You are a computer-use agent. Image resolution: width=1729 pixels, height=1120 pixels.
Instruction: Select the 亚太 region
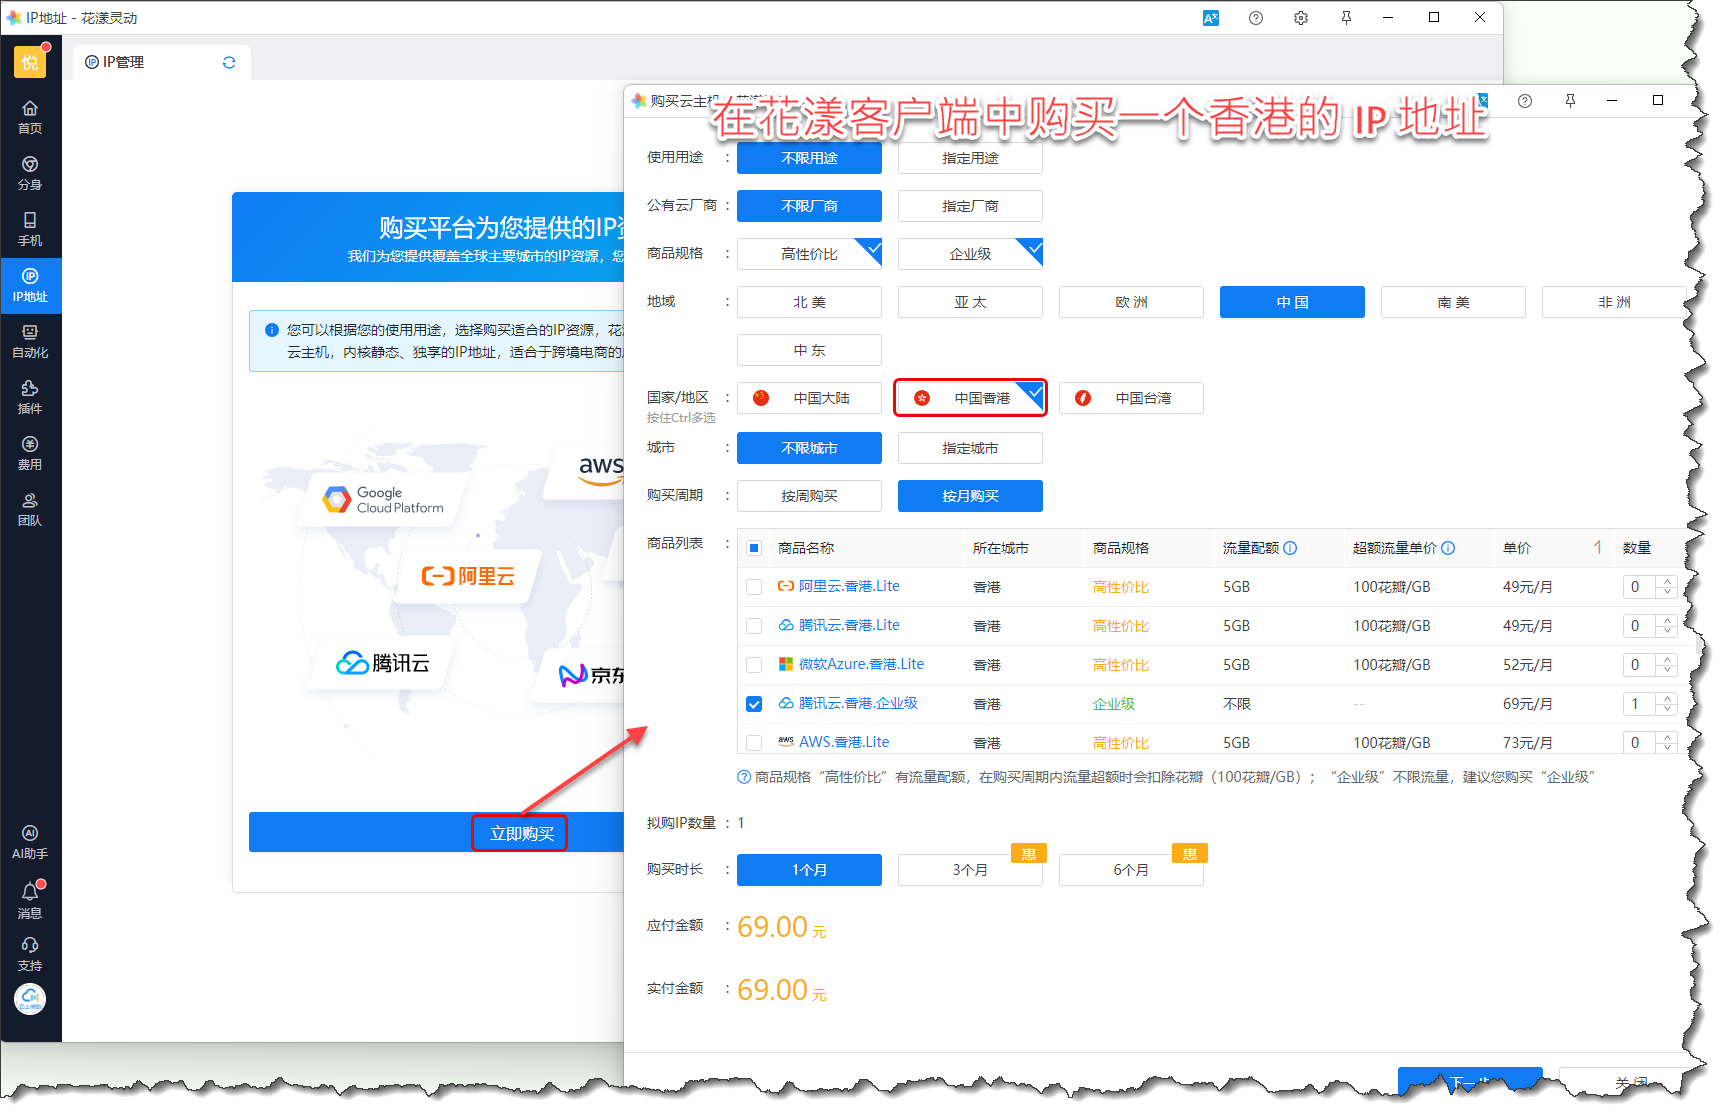pos(970,302)
